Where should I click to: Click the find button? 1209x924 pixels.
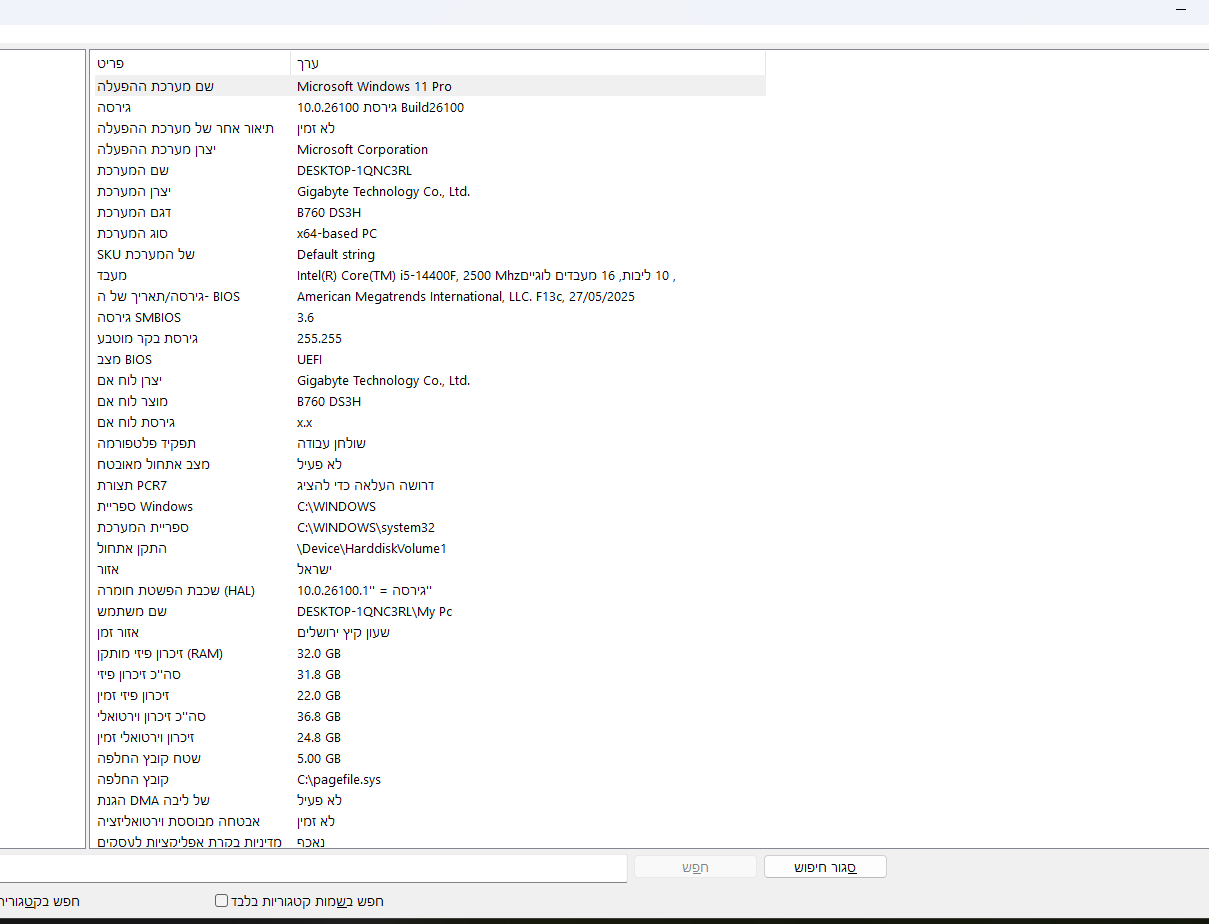click(x=695, y=866)
